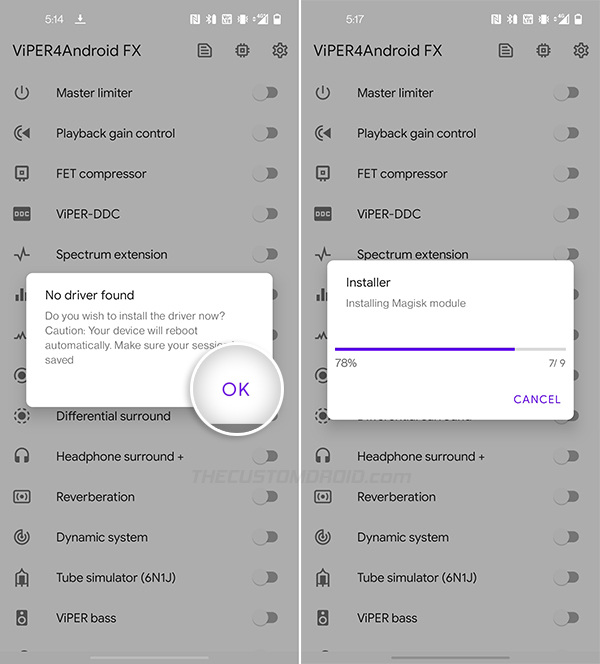Tap ViPER bass speaker icon, left screen
The height and width of the screenshot is (664, 600).
coord(22,618)
